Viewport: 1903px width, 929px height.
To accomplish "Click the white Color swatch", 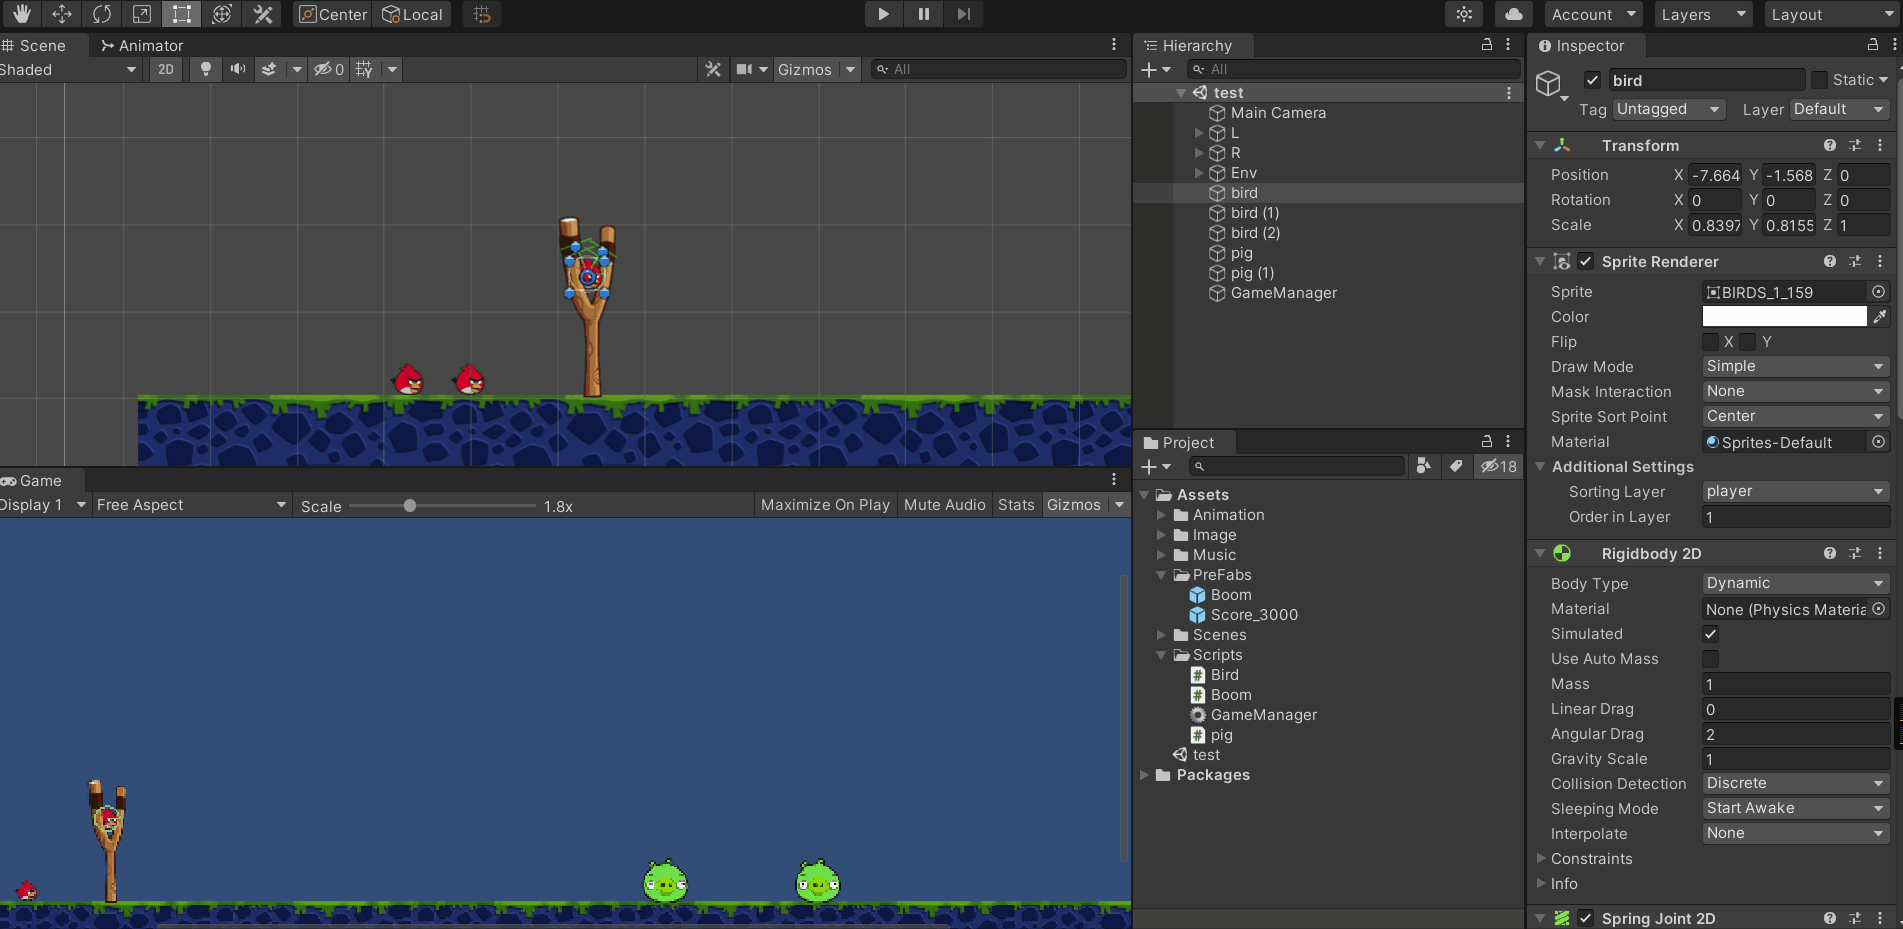I will [1784, 316].
